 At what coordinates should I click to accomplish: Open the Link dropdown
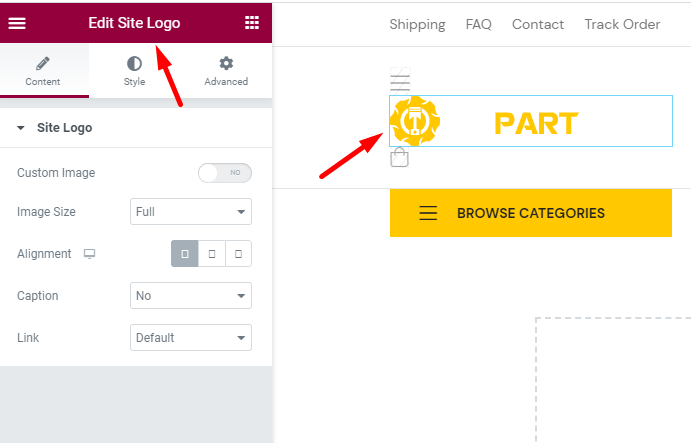tap(191, 338)
